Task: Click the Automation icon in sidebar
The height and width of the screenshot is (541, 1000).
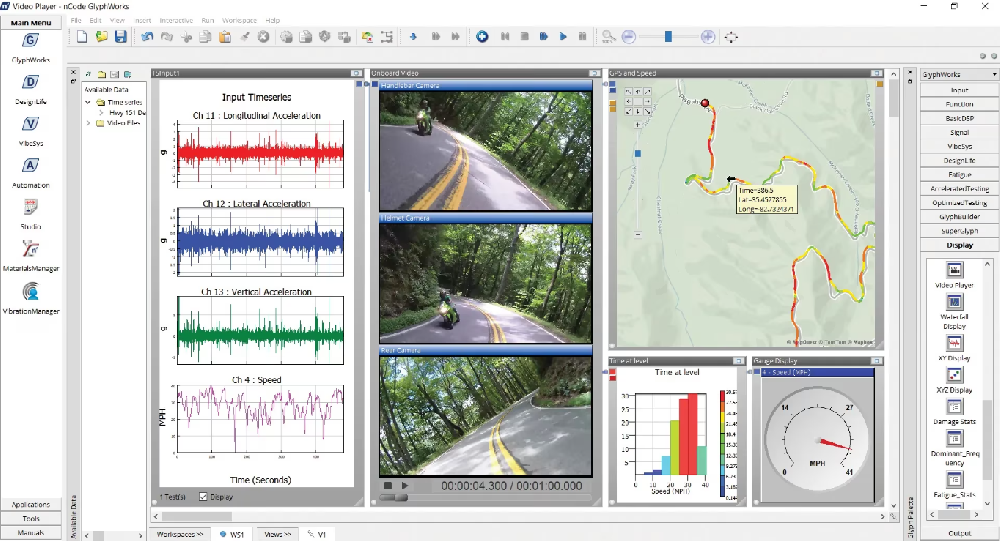Action: 30,166
